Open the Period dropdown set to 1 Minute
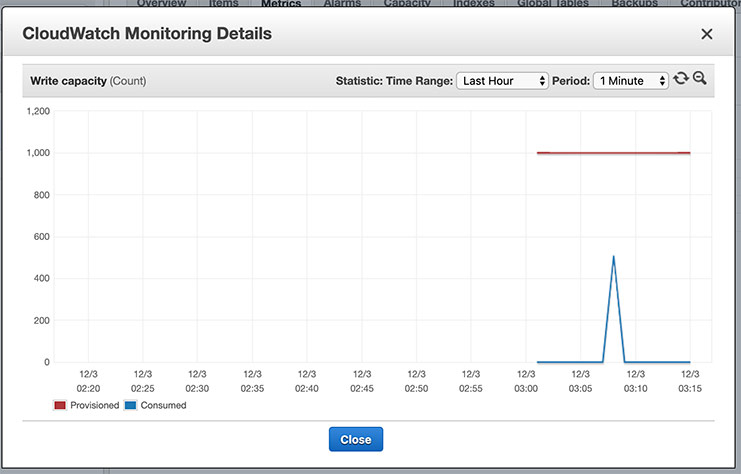 pyautogui.click(x=630, y=81)
